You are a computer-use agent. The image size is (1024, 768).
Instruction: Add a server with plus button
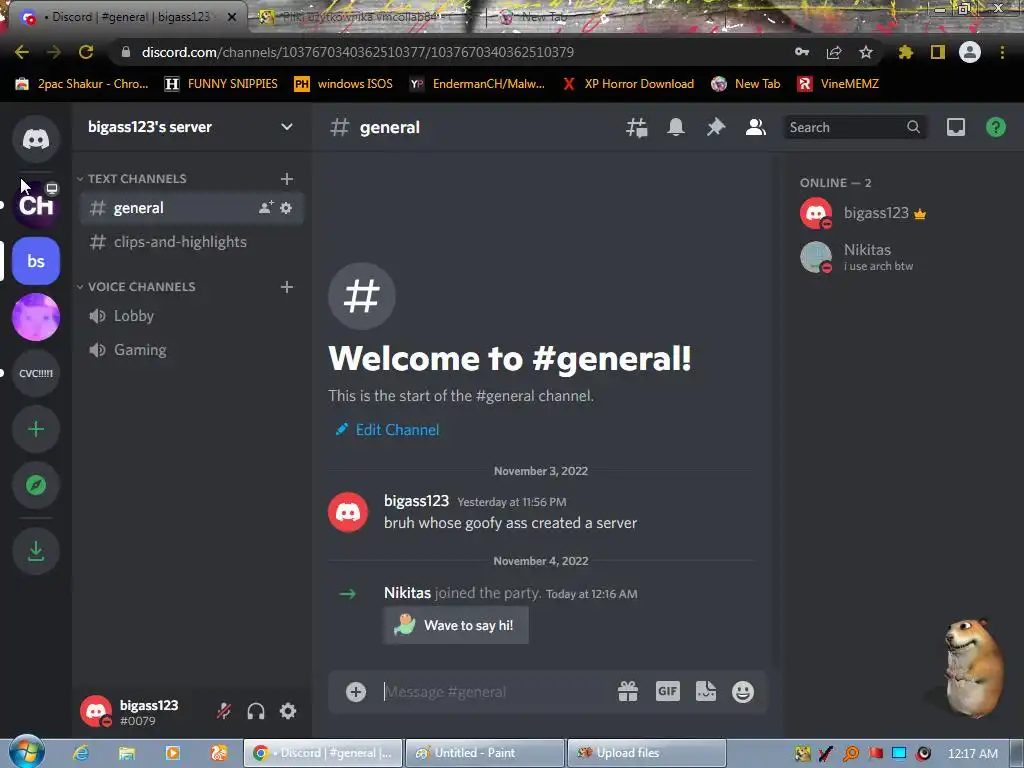pos(36,430)
